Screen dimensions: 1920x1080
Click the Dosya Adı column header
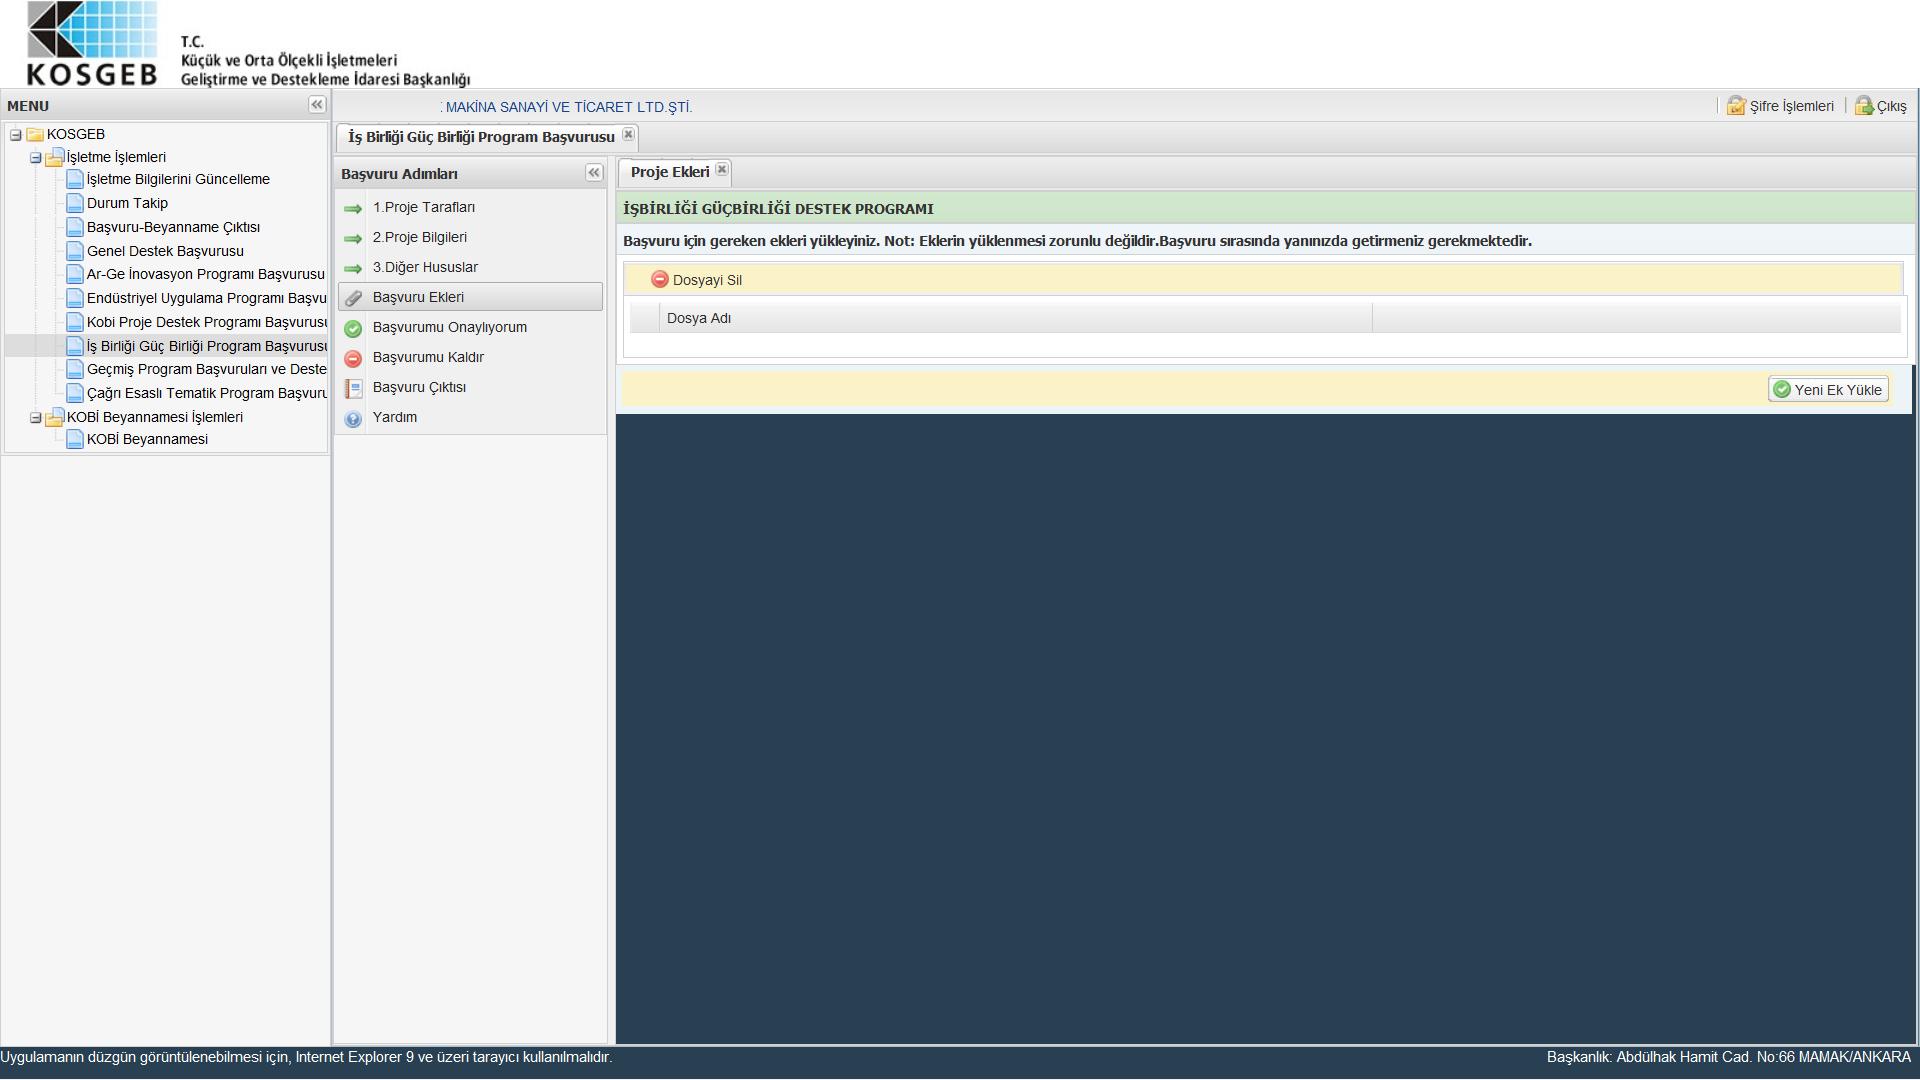coord(1016,318)
